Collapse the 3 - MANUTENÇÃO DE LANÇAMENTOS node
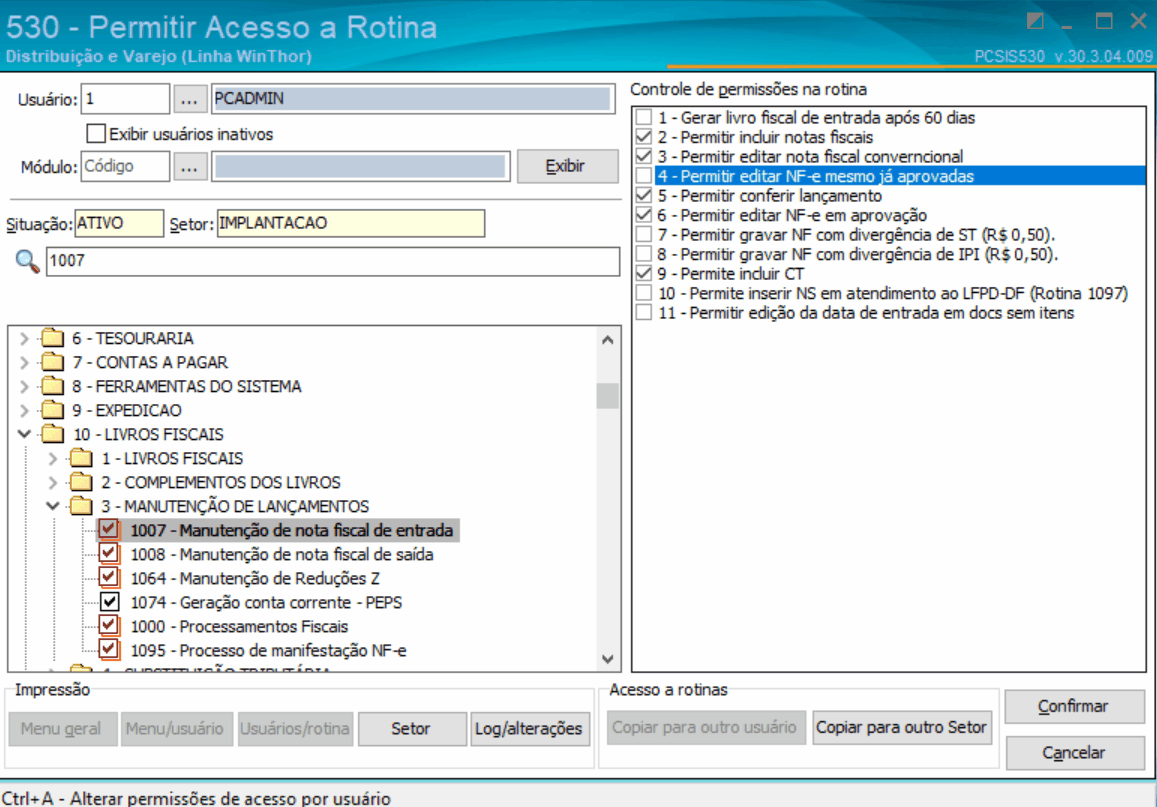Viewport: 1157px width, 807px height. pos(52,506)
